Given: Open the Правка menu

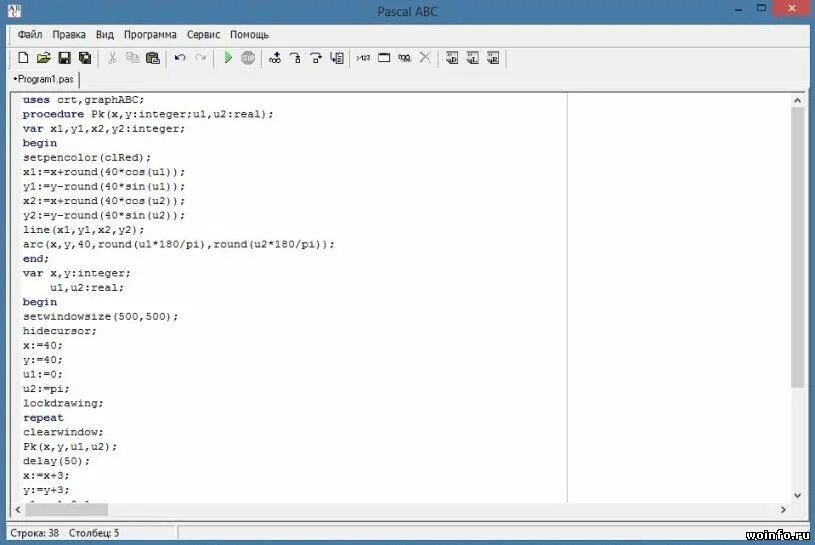Looking at the screenshot, I should tap(69, 35).
